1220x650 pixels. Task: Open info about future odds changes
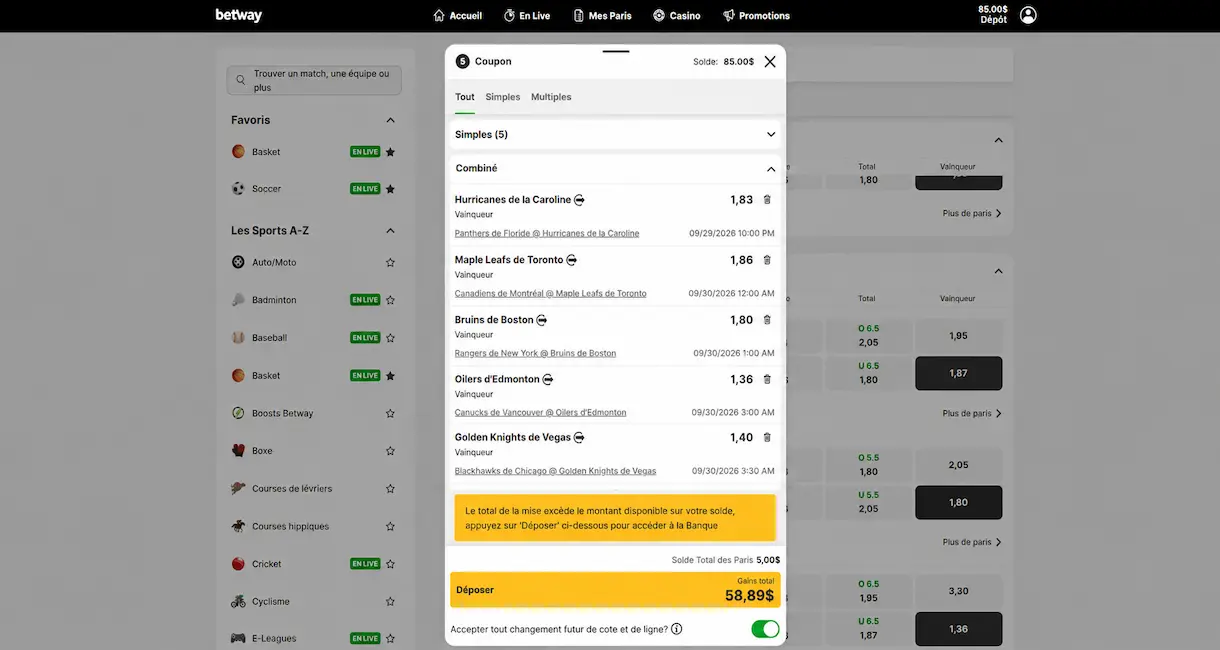coord(677,629)
